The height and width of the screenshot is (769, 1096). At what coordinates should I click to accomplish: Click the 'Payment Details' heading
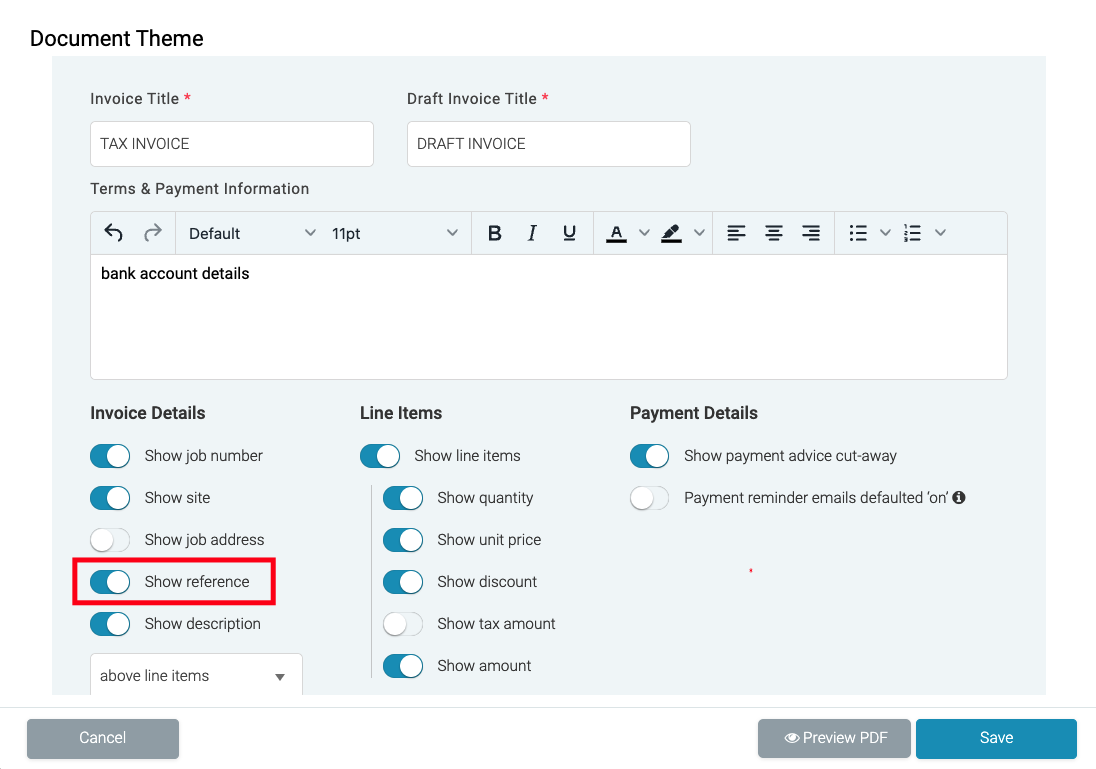693,413
